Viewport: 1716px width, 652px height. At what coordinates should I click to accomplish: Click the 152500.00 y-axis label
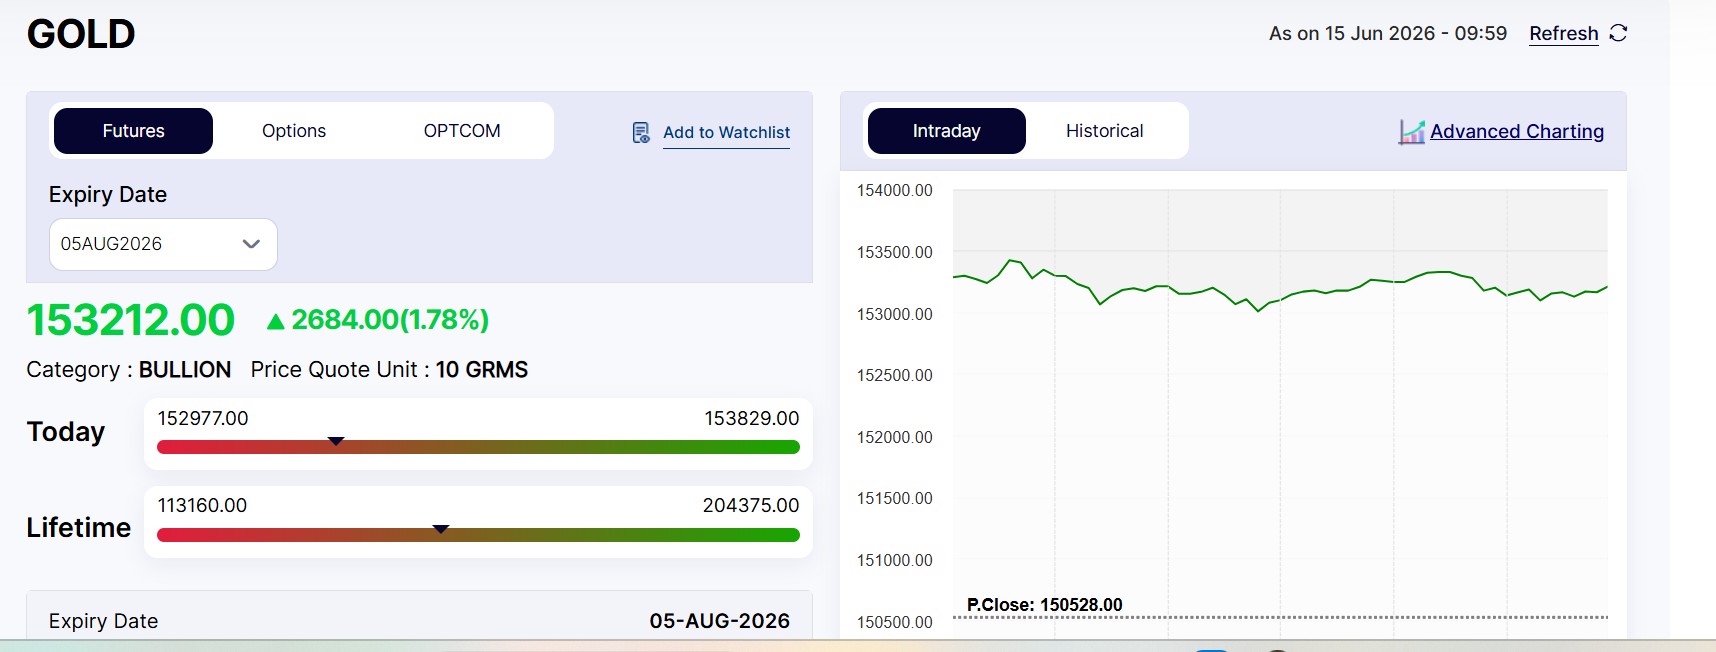pyautogui.click(x=895, y=375)
